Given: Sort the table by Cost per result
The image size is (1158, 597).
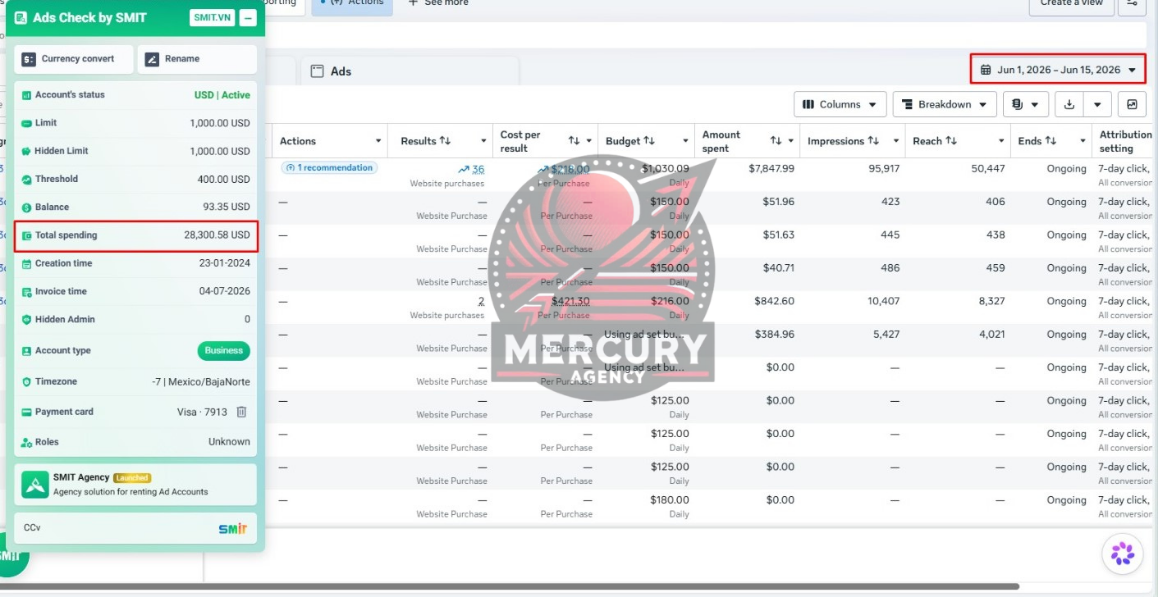Looking at the screenshot, I should coord(574,140).
